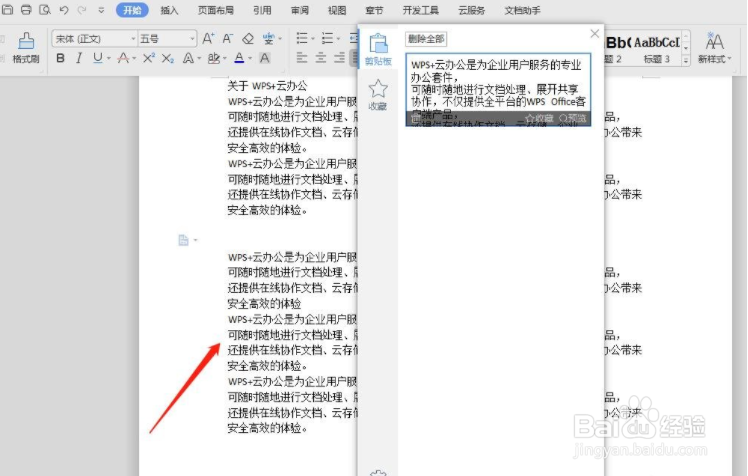Expand quick access toolbar customize arrow
The width and height of the screenshot is (748, 476).
coord(101,10)
